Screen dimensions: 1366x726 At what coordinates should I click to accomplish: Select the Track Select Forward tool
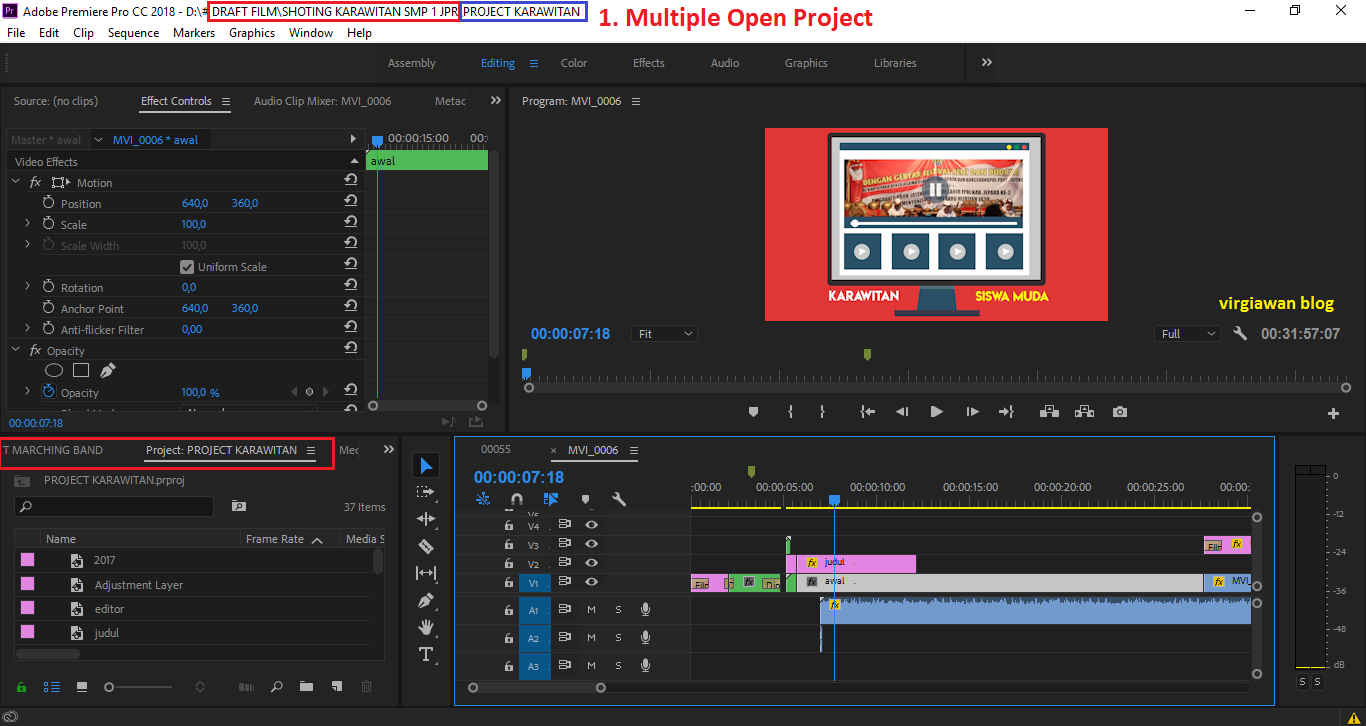point(426,492)
